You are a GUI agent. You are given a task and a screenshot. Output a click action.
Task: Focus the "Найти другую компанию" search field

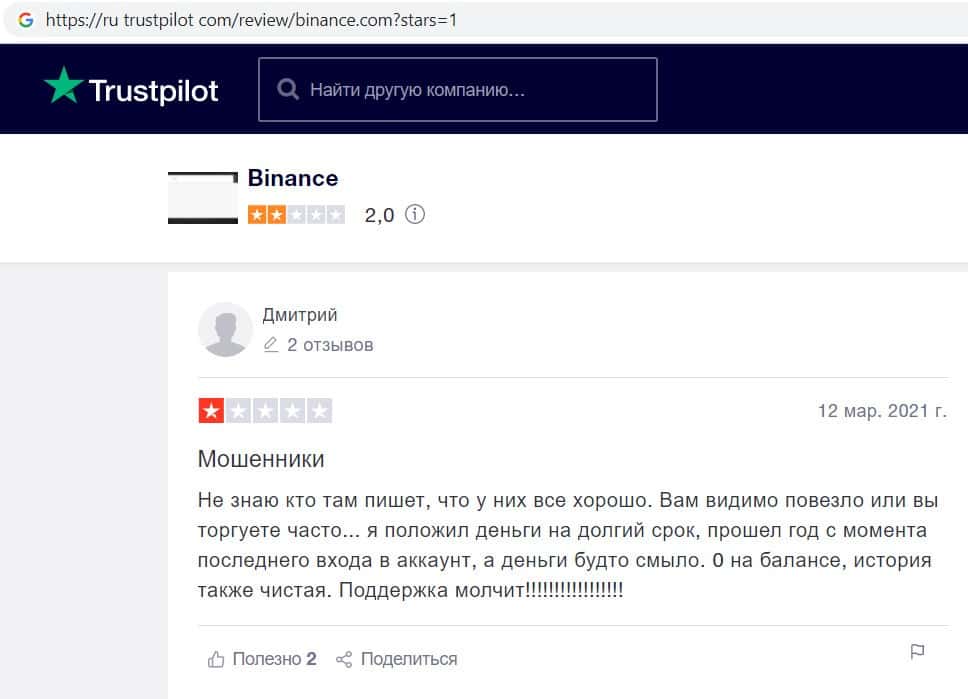470,90
